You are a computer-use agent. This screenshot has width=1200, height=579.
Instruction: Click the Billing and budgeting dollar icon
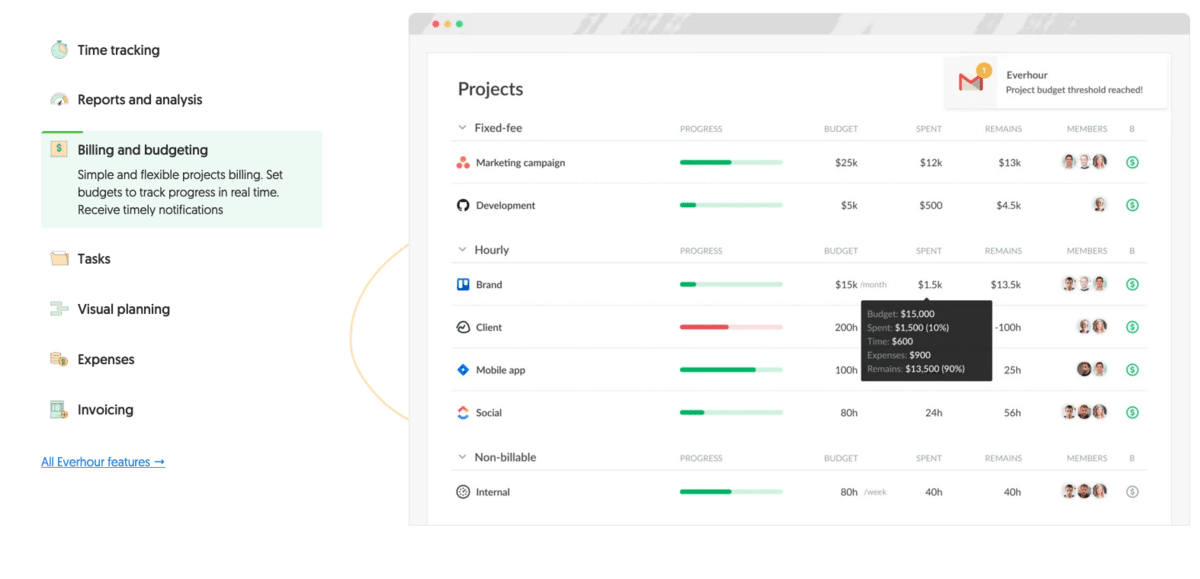[59, 150]
